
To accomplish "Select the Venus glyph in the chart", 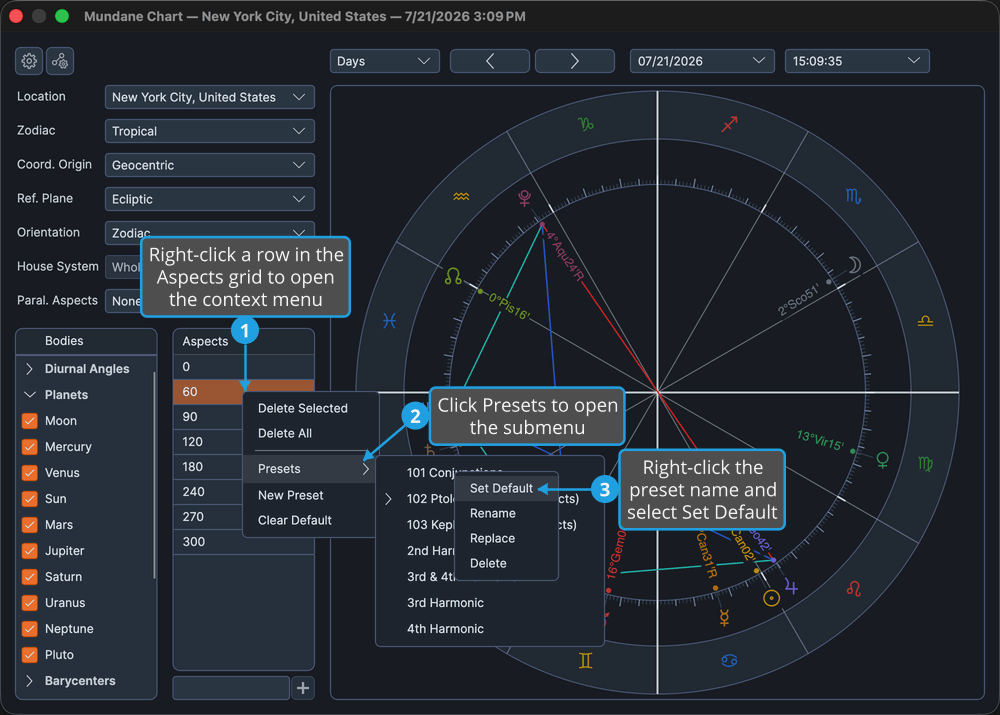I will tap(883, 460).
